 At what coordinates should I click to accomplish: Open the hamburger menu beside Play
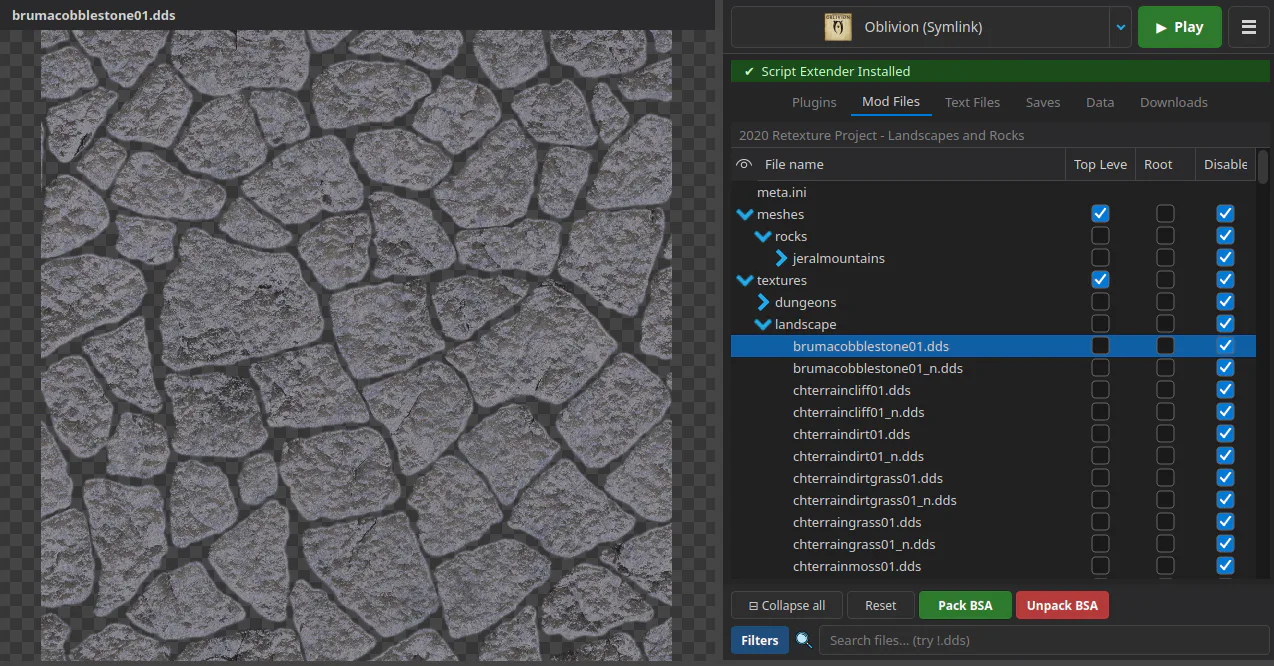1248,27
